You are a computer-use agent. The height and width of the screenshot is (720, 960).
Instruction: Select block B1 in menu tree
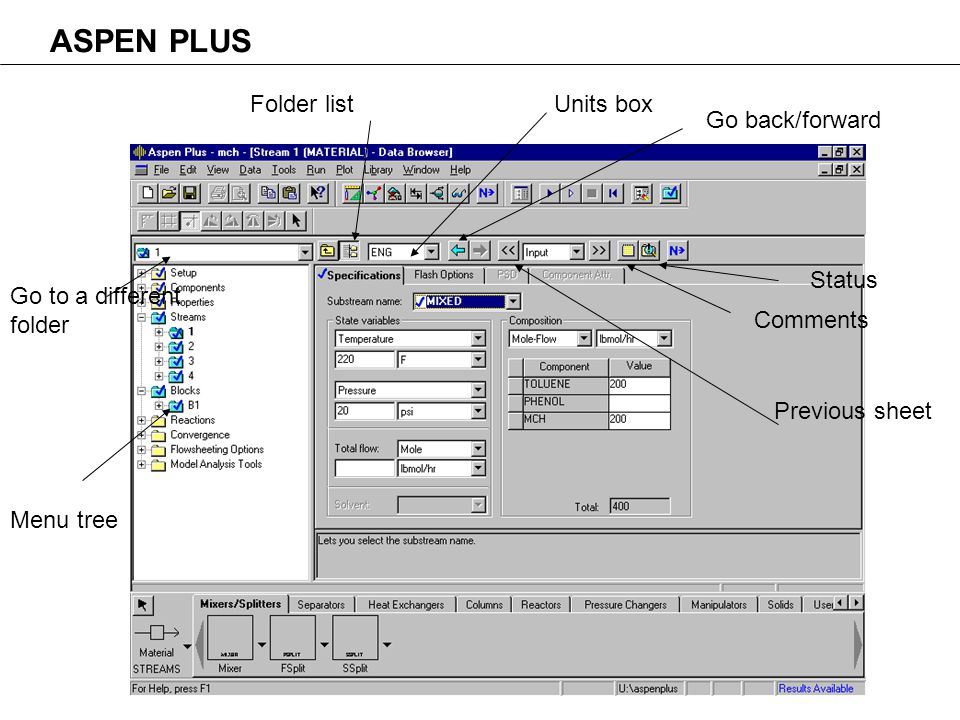193,405
